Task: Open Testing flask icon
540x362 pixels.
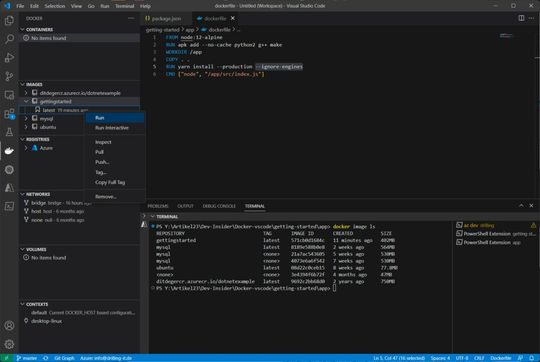Action: point(9,132)
